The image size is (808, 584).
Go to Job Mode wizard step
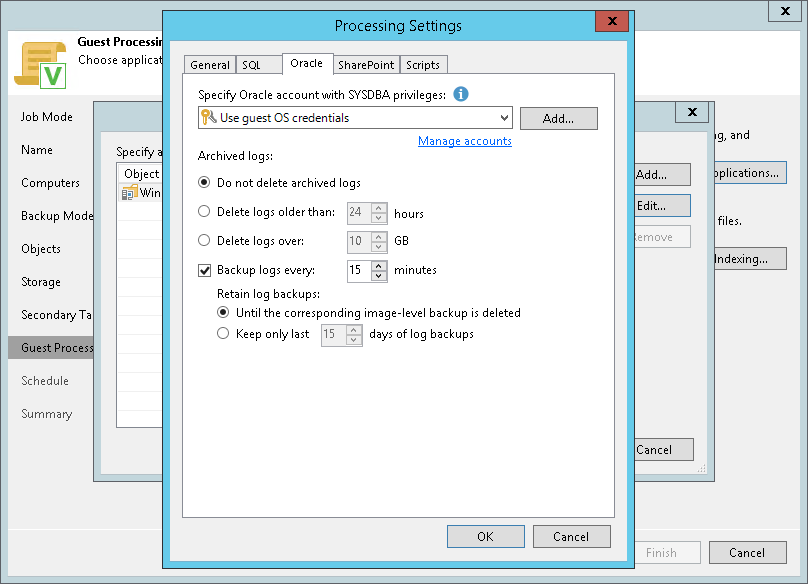pos(46,117)
